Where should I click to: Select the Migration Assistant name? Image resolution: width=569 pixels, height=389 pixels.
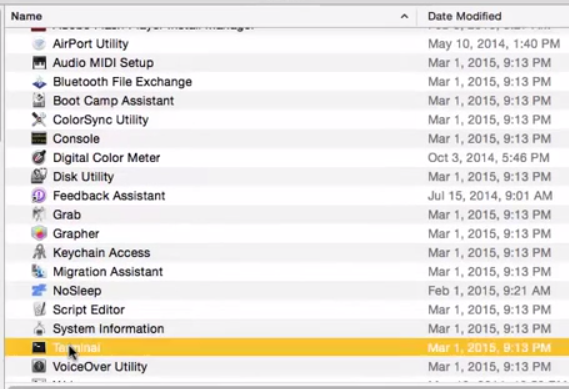(108, 272)
